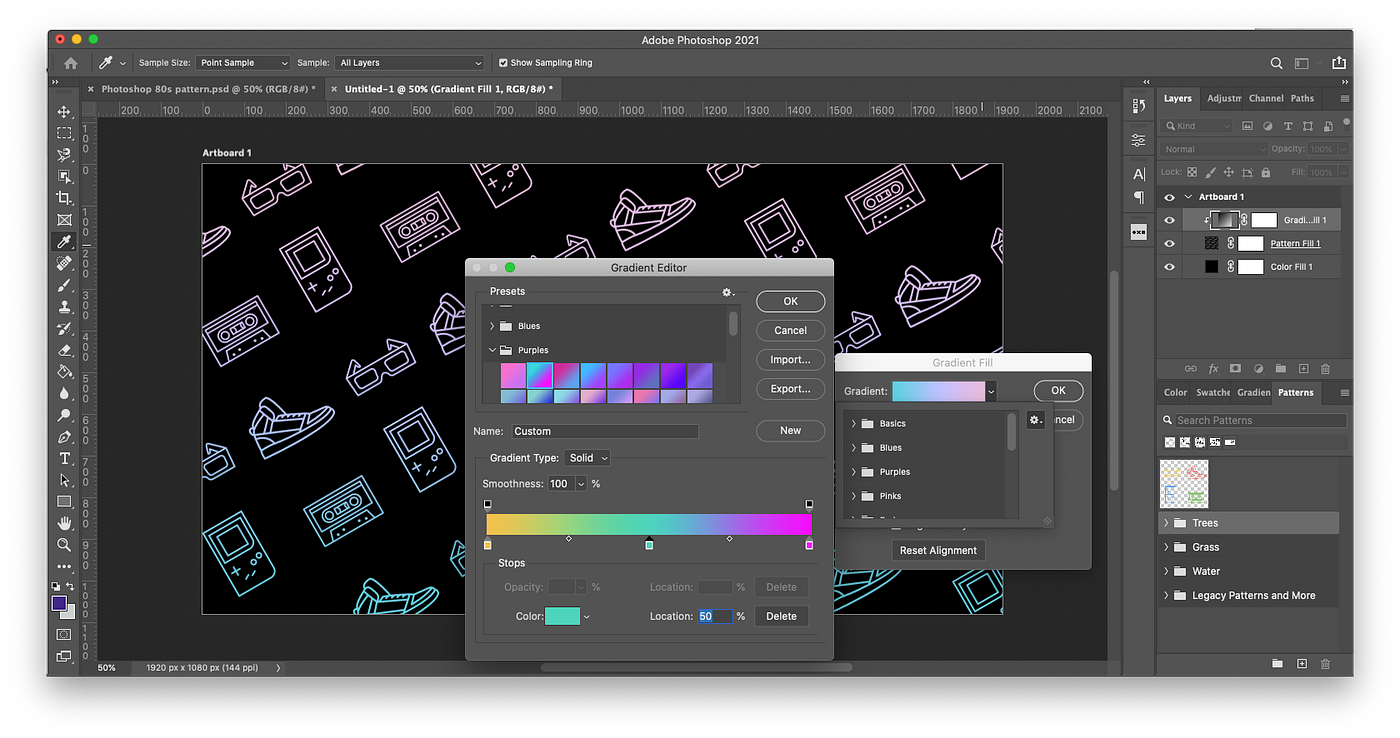This screenshot has height=738, width=1400.
Task: Hide the Artboard 1 group visibility
Action: (x=1169, y=197)
